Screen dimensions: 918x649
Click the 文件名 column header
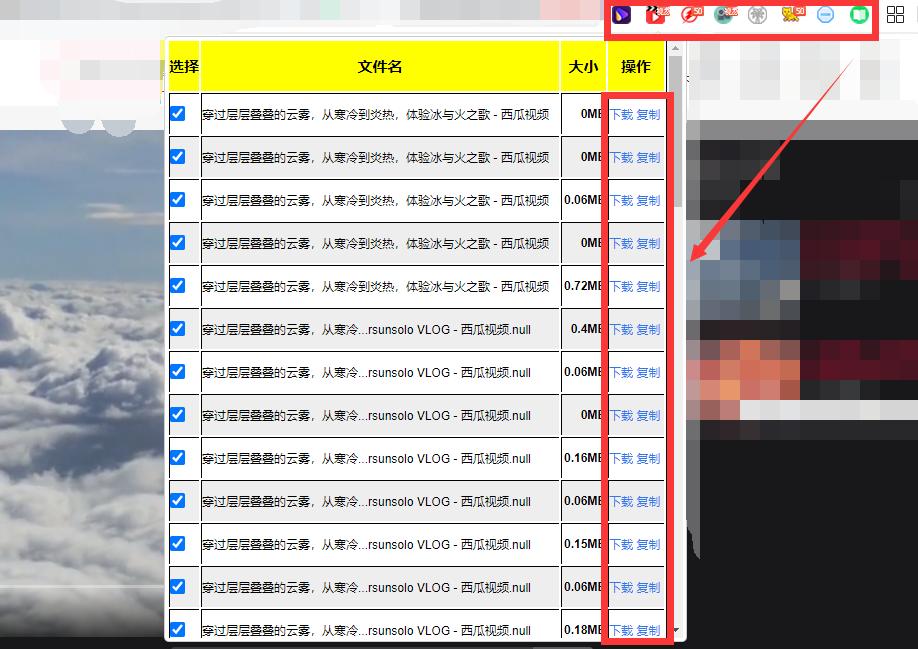[x=380, y=66]
